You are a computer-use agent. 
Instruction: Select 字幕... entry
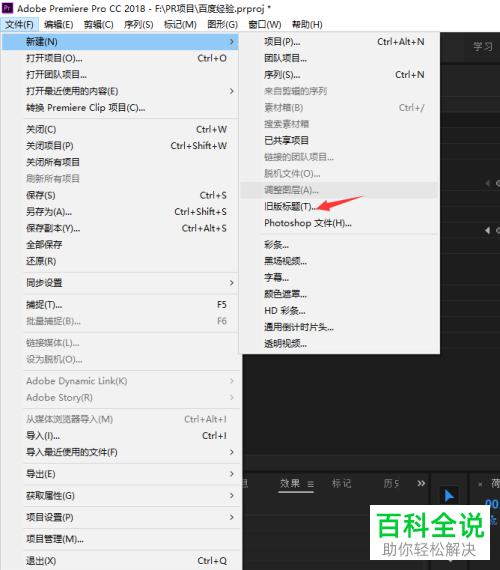coord(339,278)
